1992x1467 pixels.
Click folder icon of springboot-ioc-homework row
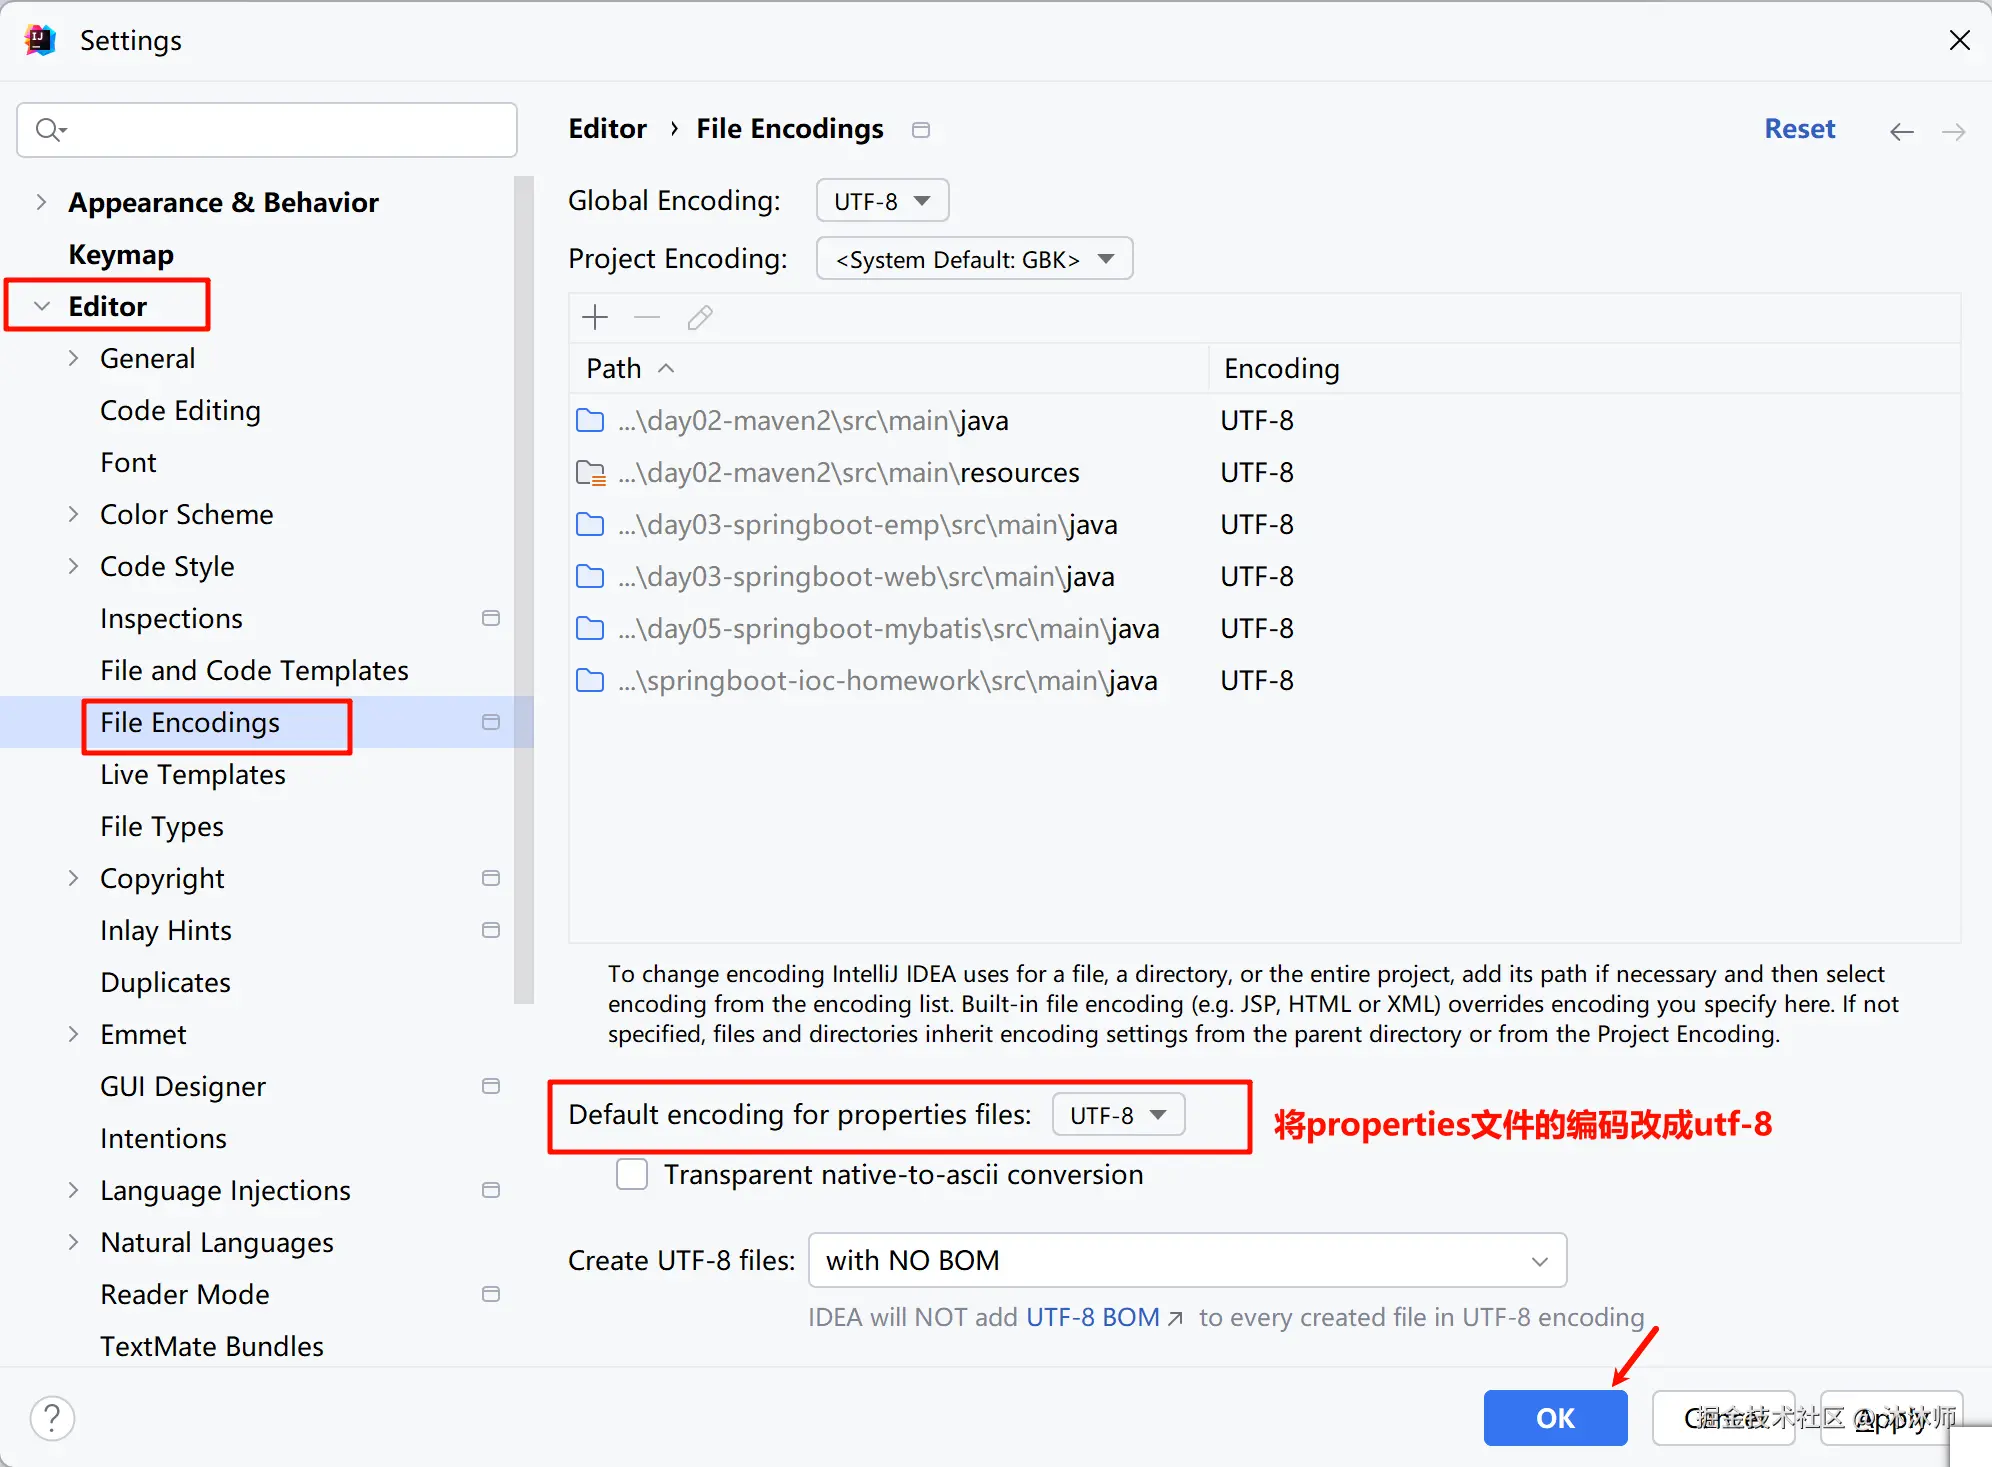coord(591,681)
